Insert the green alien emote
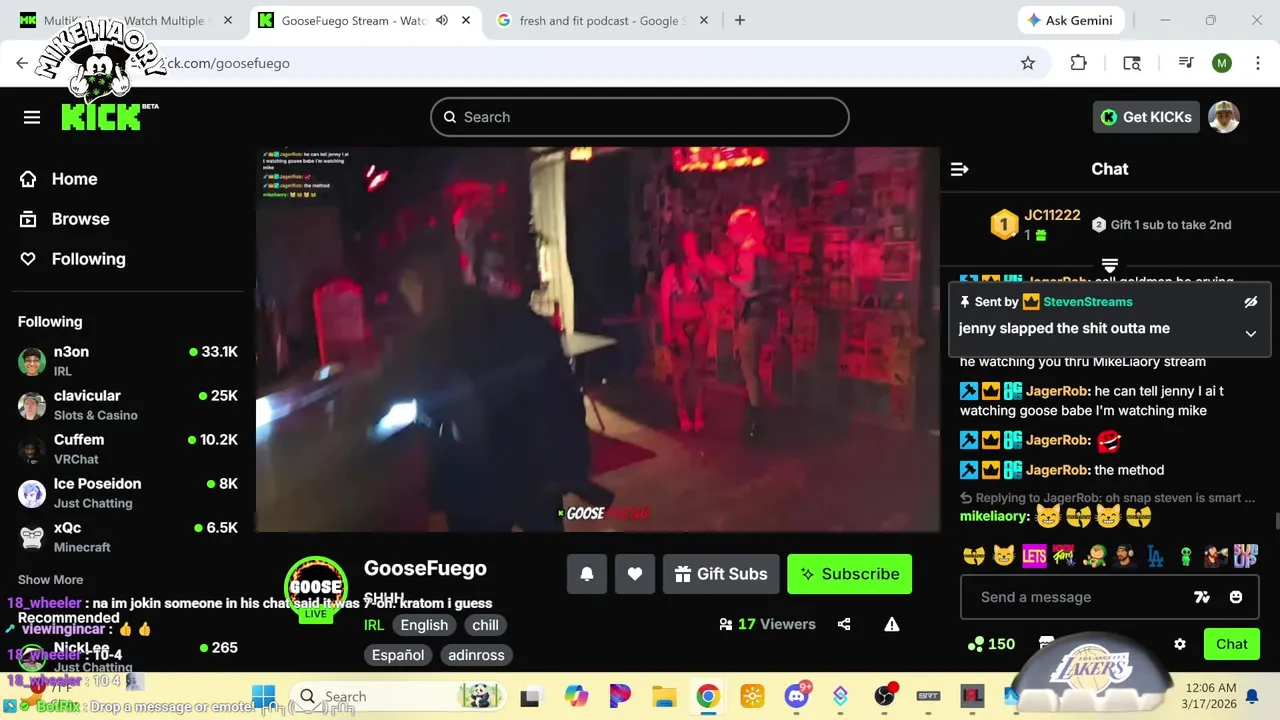This screenshot has width=1280, height=720. click(1185, 555)
